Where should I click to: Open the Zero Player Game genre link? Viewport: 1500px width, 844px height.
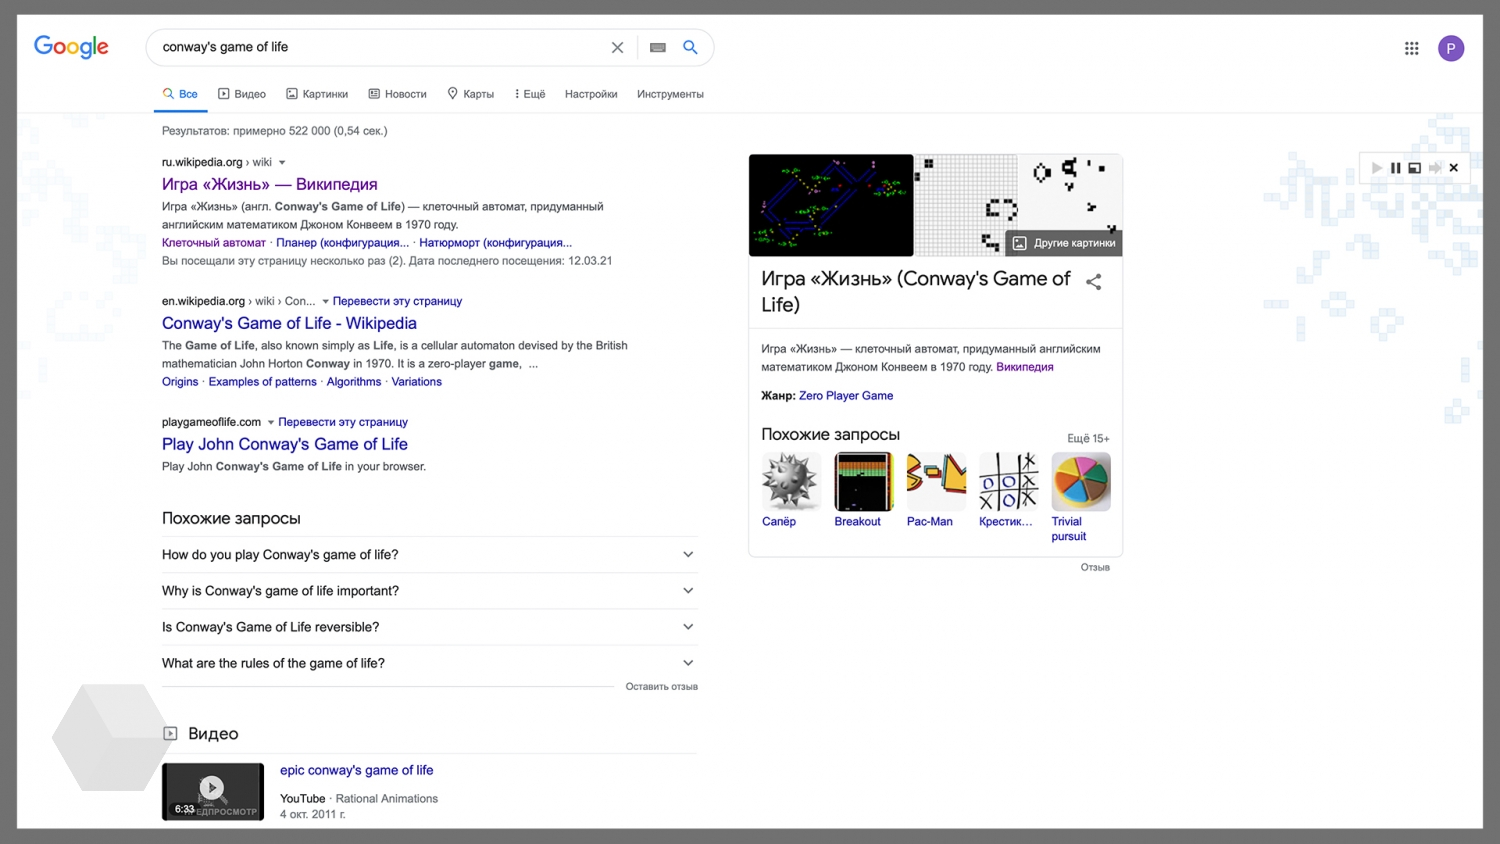point(846,396)
